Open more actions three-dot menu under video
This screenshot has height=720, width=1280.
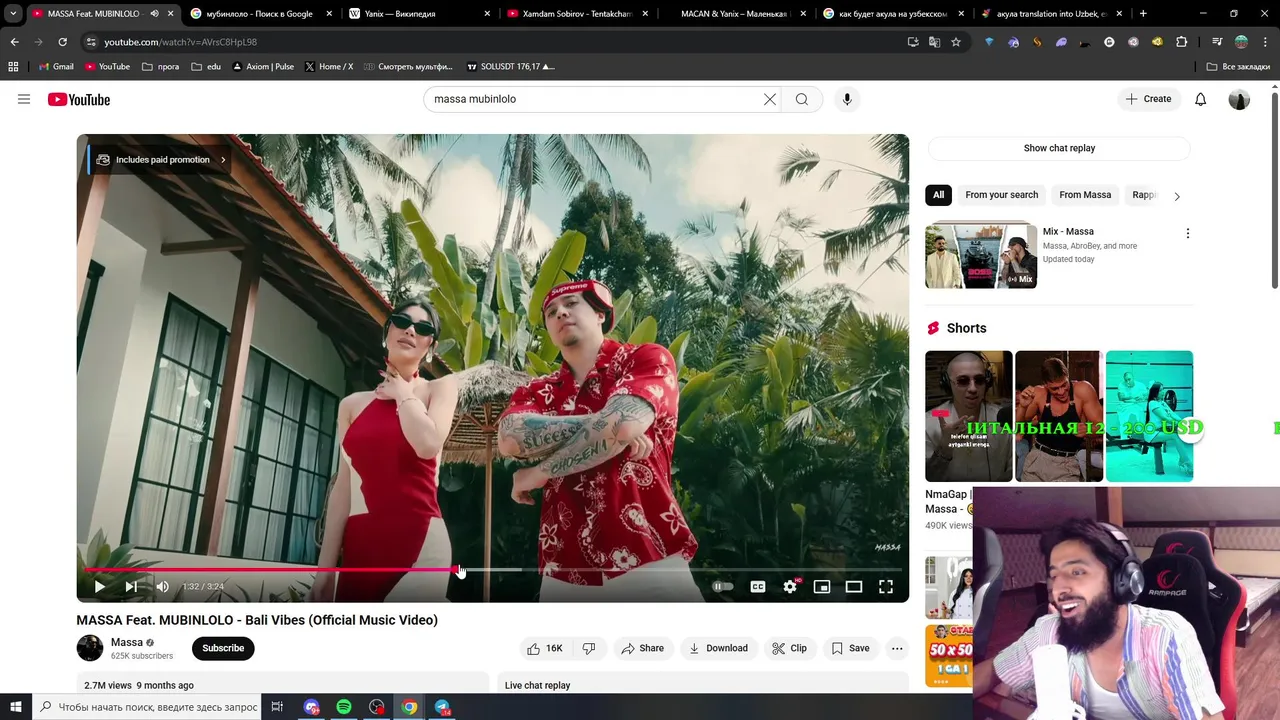[897, 648]
